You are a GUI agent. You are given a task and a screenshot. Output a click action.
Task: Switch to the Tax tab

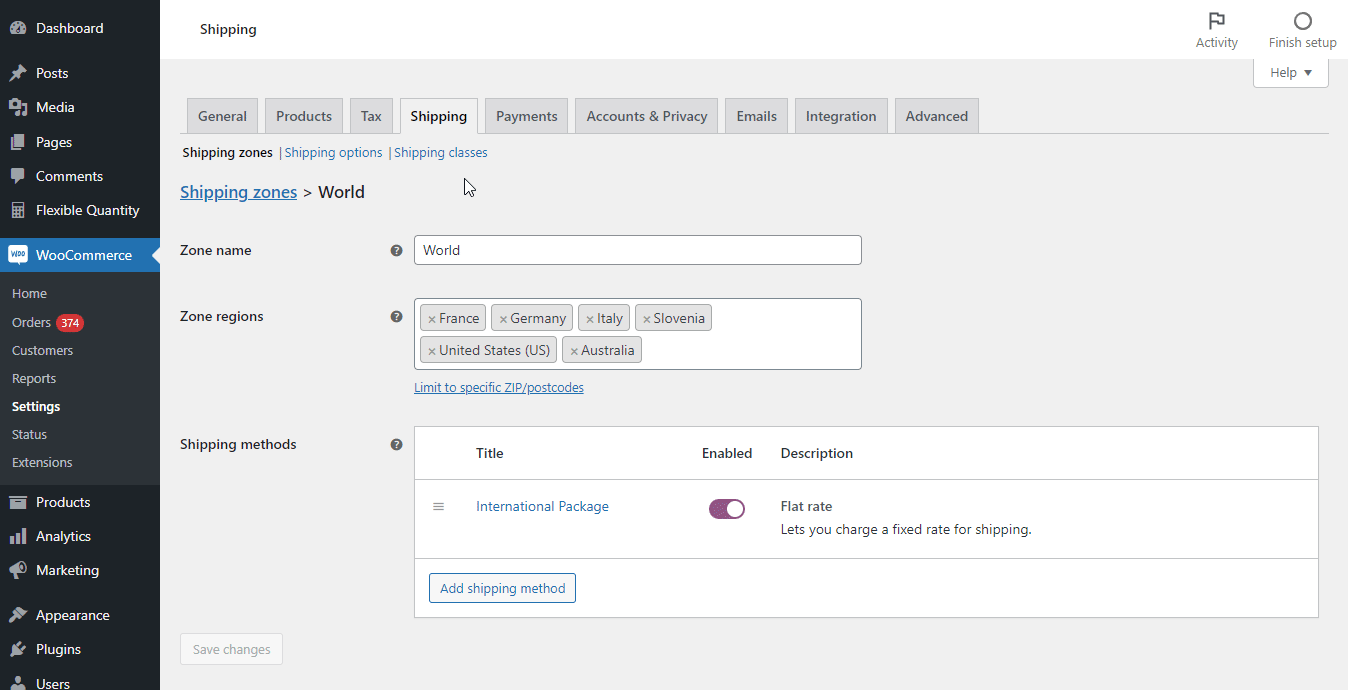(x=371, y=116)
